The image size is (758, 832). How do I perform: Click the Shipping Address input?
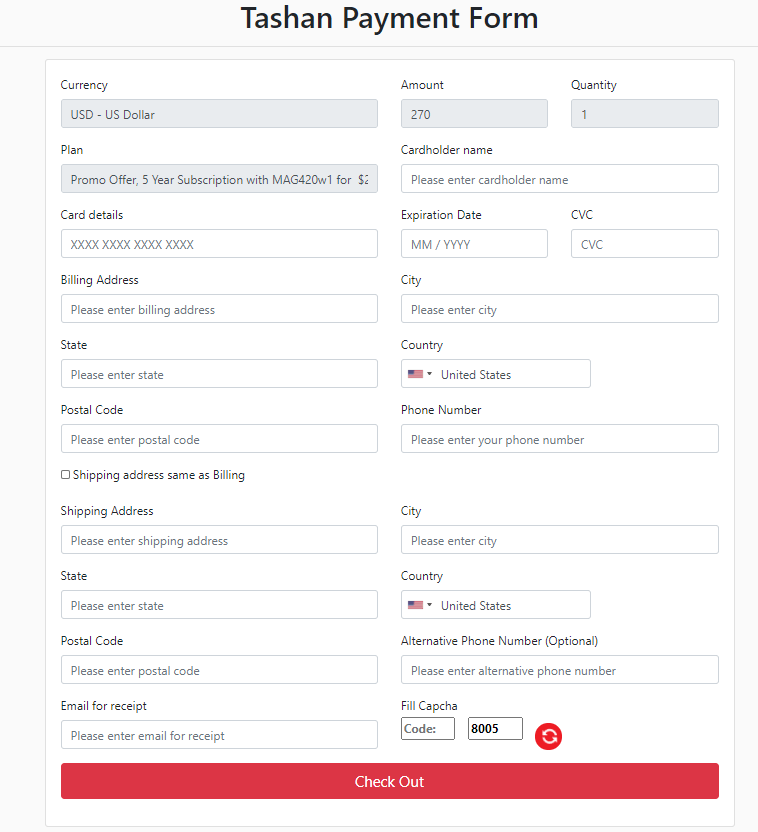[219, 540]
